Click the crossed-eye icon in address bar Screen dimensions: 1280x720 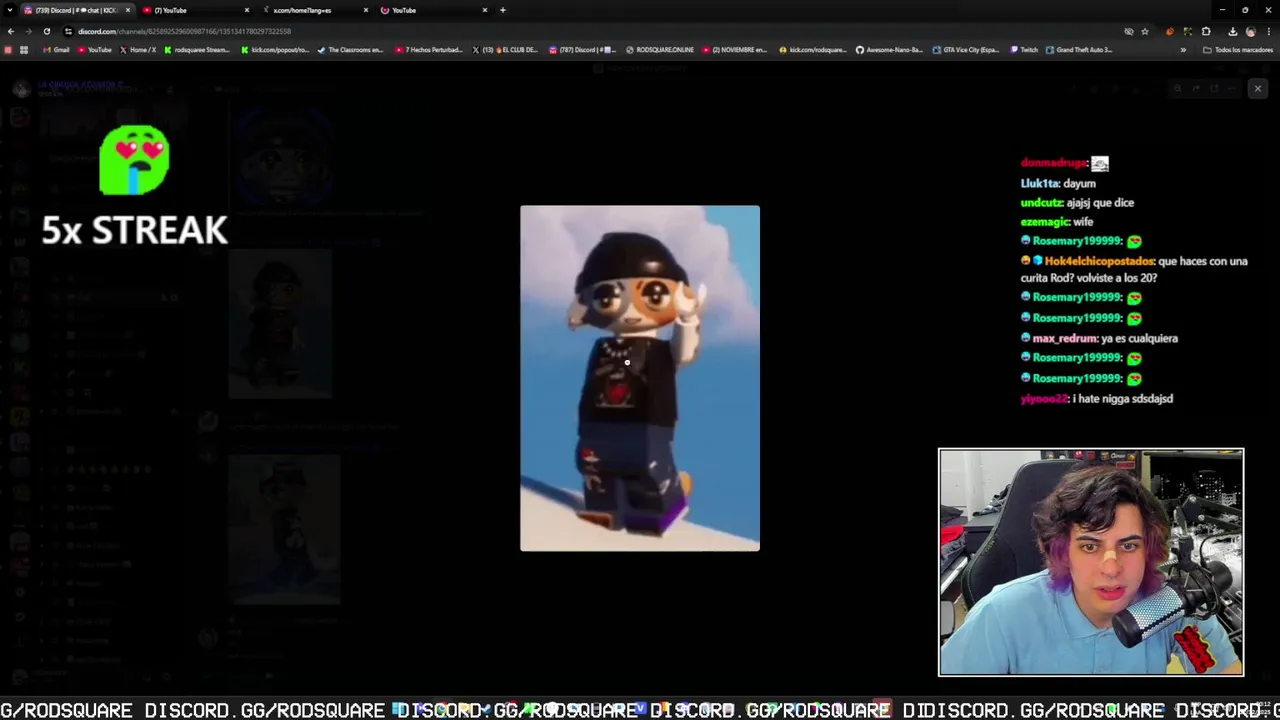coord(1129,31)
